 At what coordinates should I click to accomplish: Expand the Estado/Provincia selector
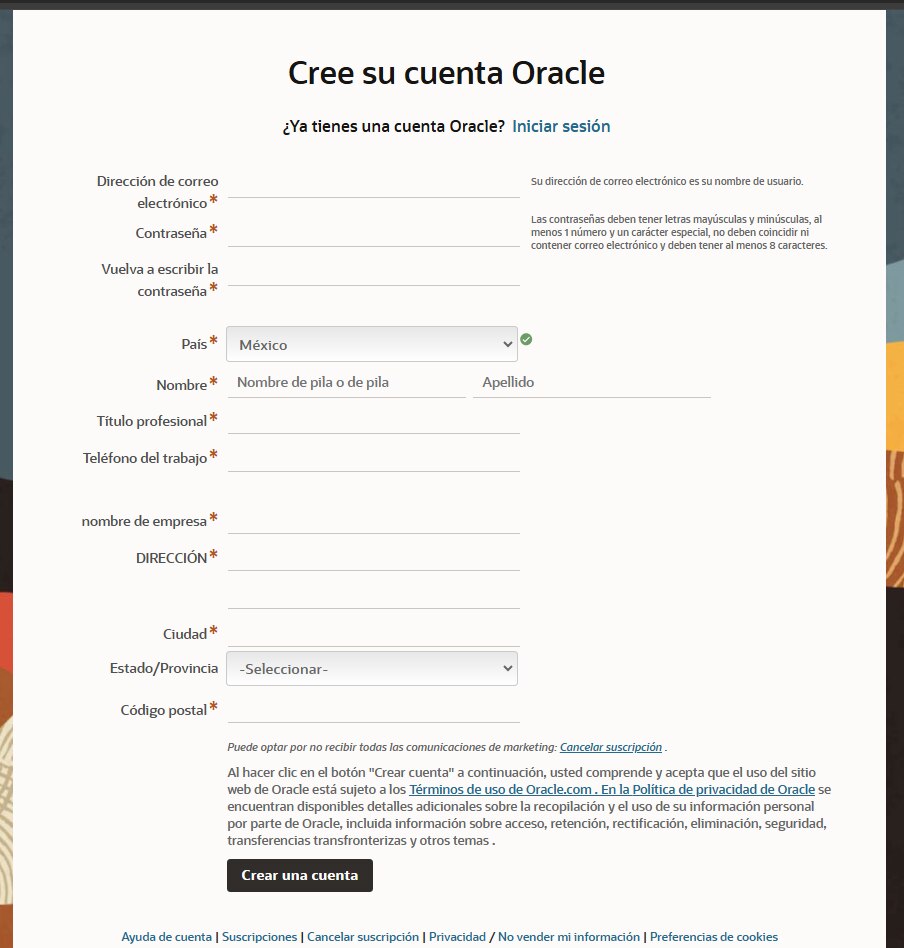tap(371, 669)
